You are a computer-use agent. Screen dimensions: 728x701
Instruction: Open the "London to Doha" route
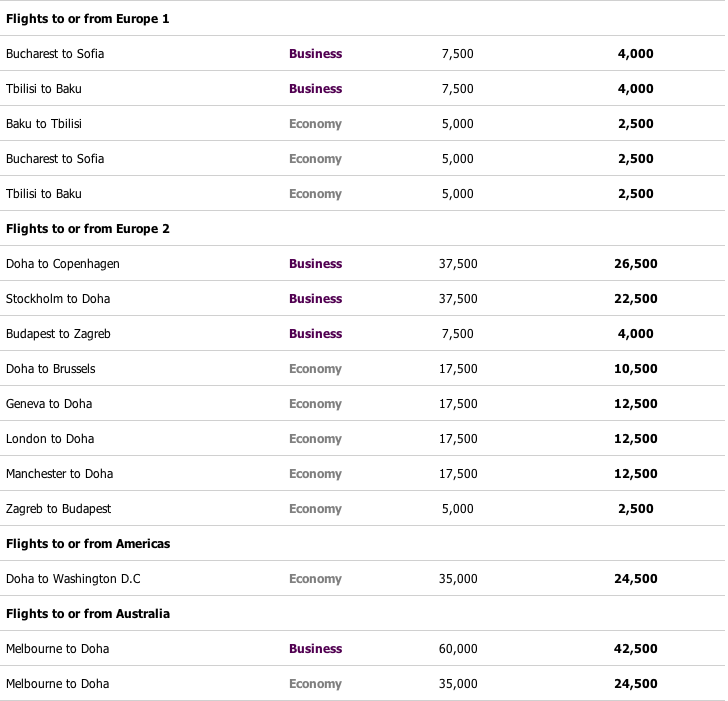50,439
